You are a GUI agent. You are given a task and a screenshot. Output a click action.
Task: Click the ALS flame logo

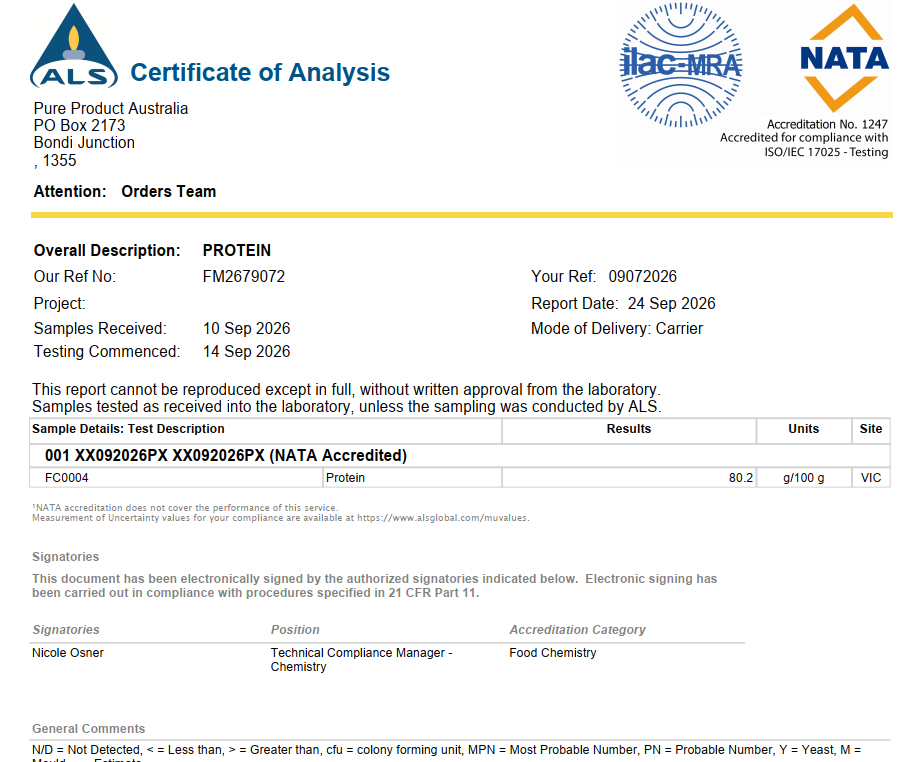[x=74, y=46]
